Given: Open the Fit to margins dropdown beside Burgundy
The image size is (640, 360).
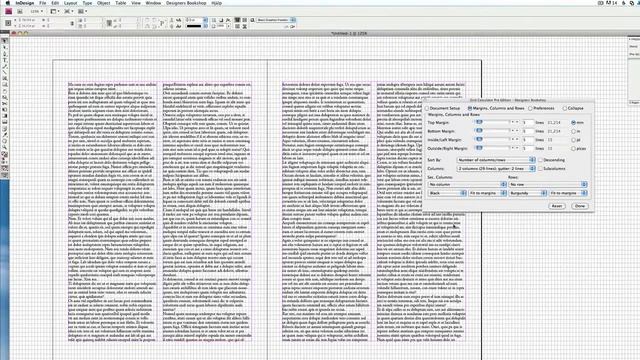Looking at the screenshot, I should [568, 193].
